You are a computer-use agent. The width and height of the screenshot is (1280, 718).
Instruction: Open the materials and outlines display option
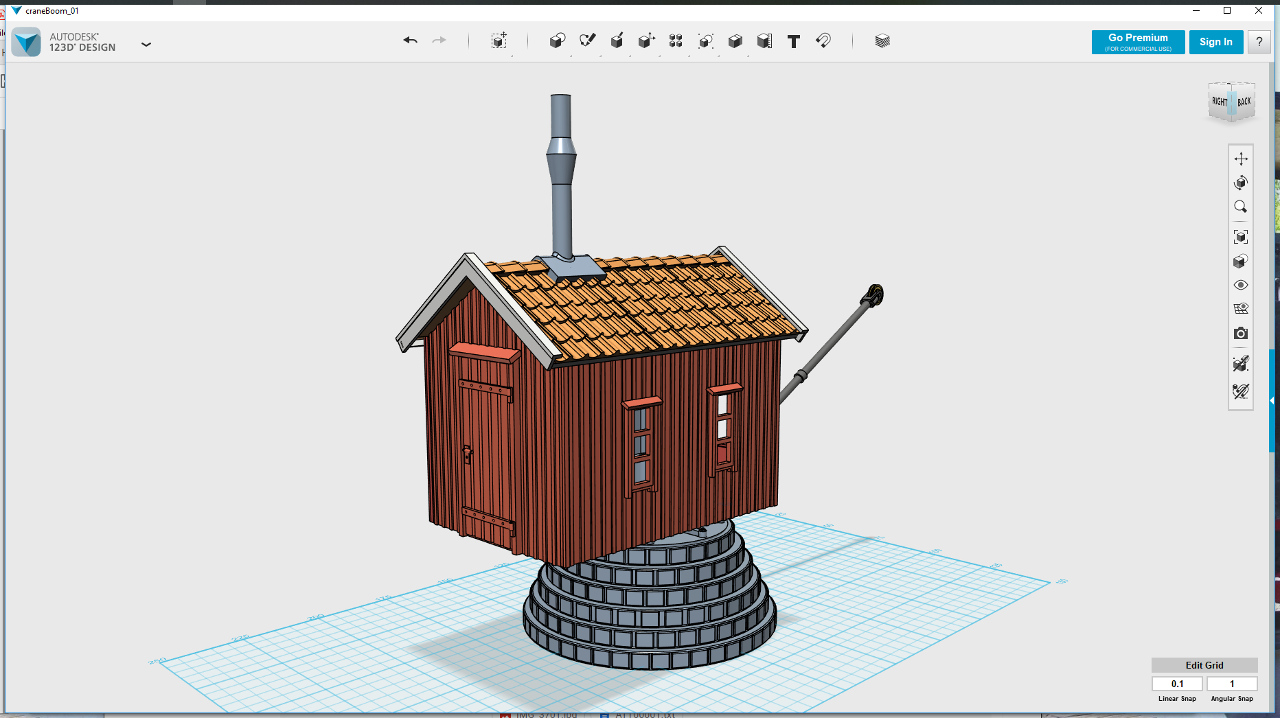[x=1241, y=261]
